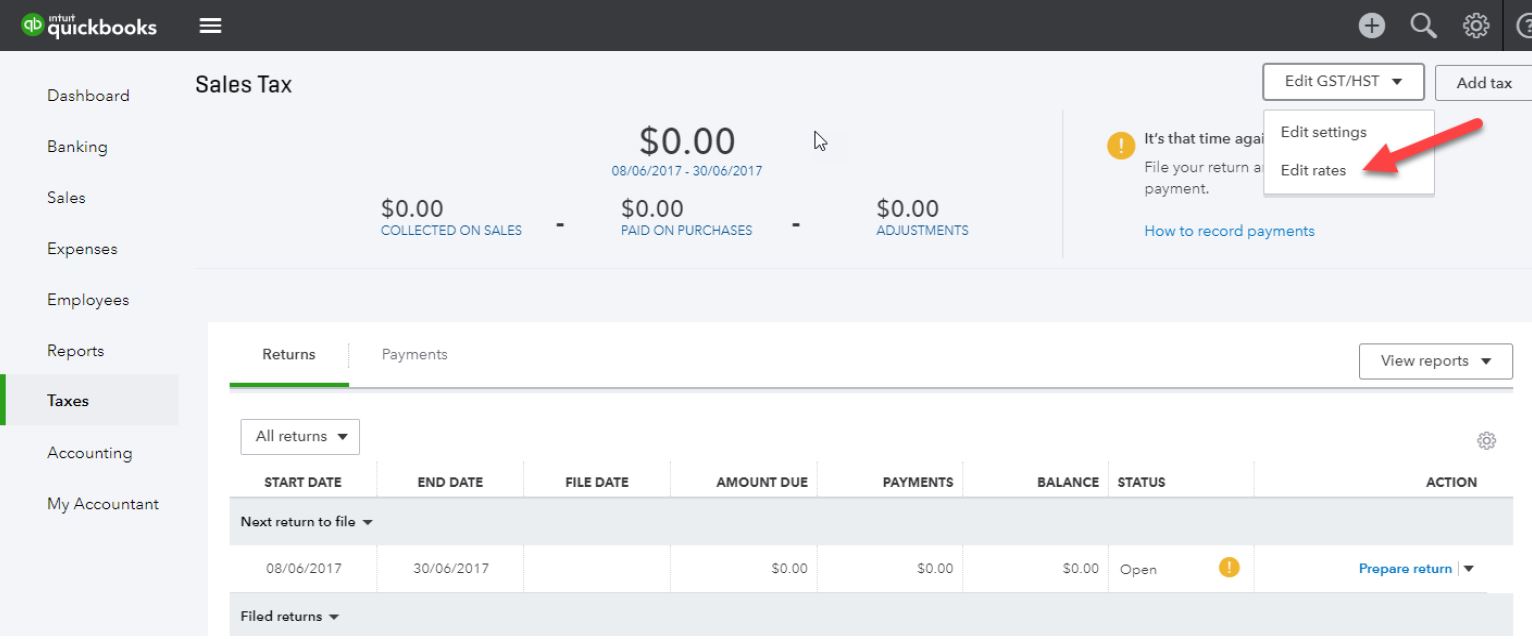
Task: Click the plus Create icon
Action: pyautogui.click(x=1371, y=27)
